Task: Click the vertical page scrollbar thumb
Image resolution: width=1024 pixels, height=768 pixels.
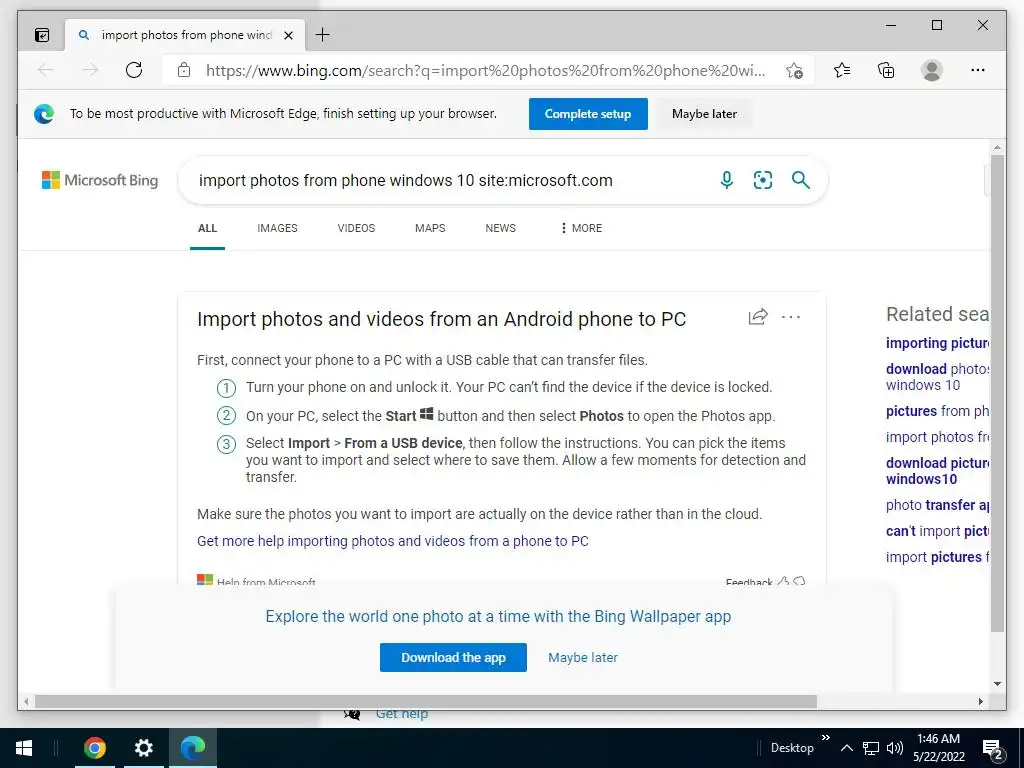Action: 997,392
